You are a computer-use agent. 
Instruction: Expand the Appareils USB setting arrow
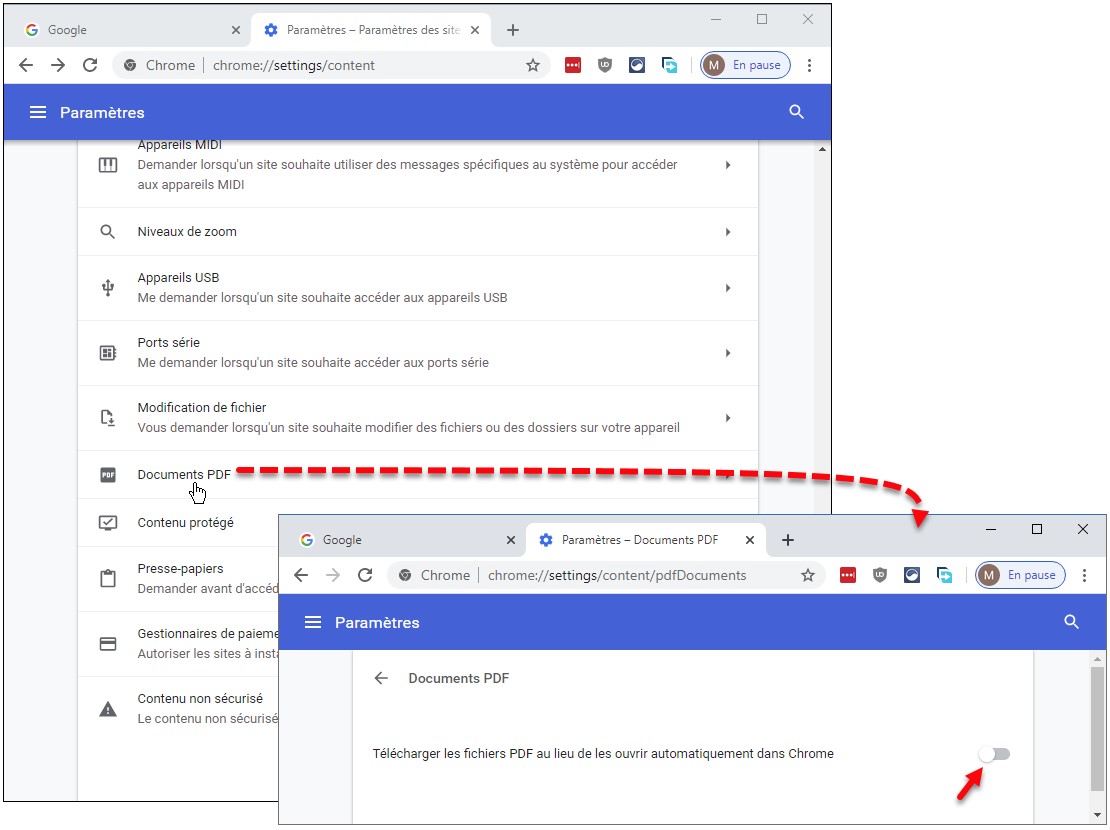[728, 288]
